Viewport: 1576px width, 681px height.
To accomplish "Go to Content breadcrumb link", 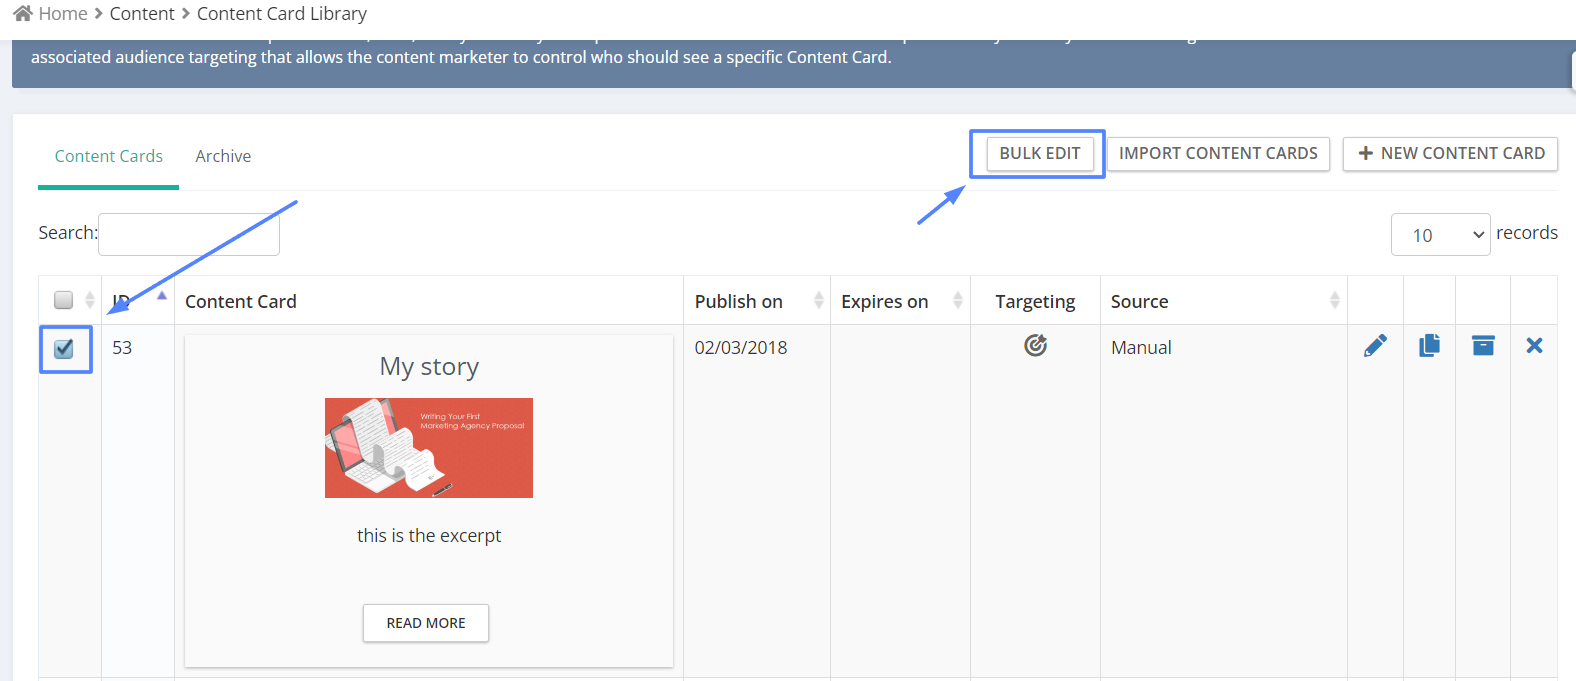I will coord(142,14).
